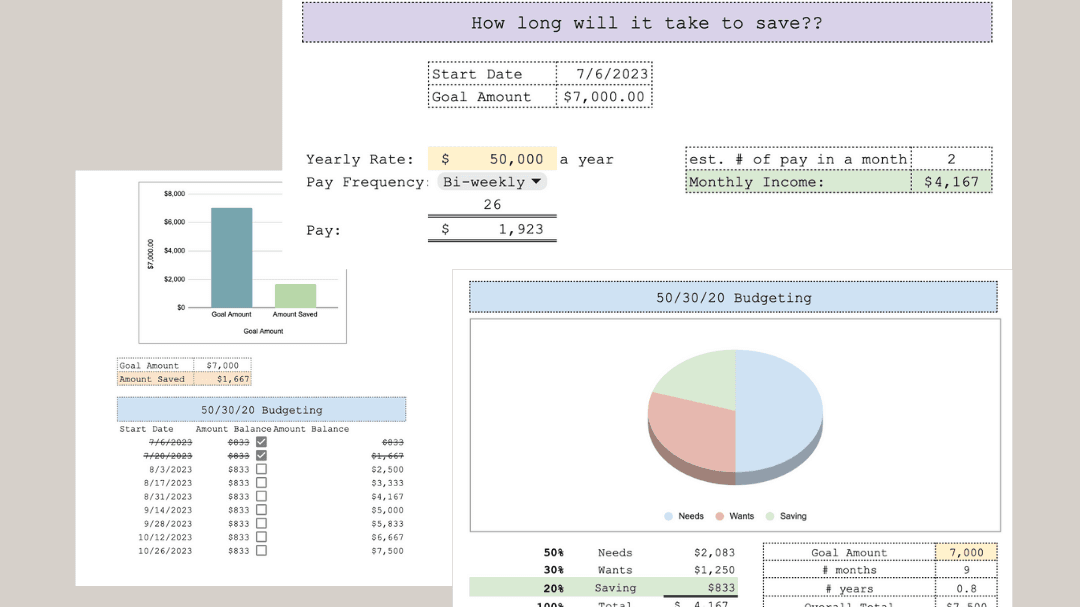Click the Wants legend entry
Image resolution: width=1080 pixels, height=607 pixels.
pos(734,516)
